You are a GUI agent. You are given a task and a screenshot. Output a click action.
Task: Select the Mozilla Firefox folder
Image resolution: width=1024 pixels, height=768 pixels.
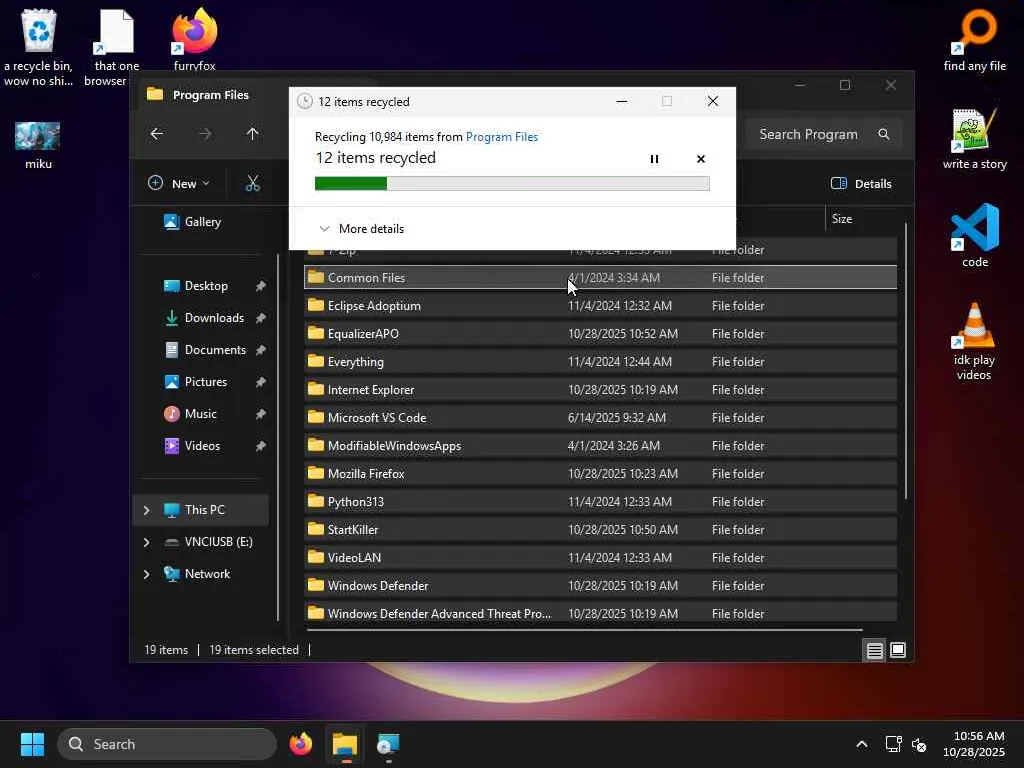click(x=600, y=474)
